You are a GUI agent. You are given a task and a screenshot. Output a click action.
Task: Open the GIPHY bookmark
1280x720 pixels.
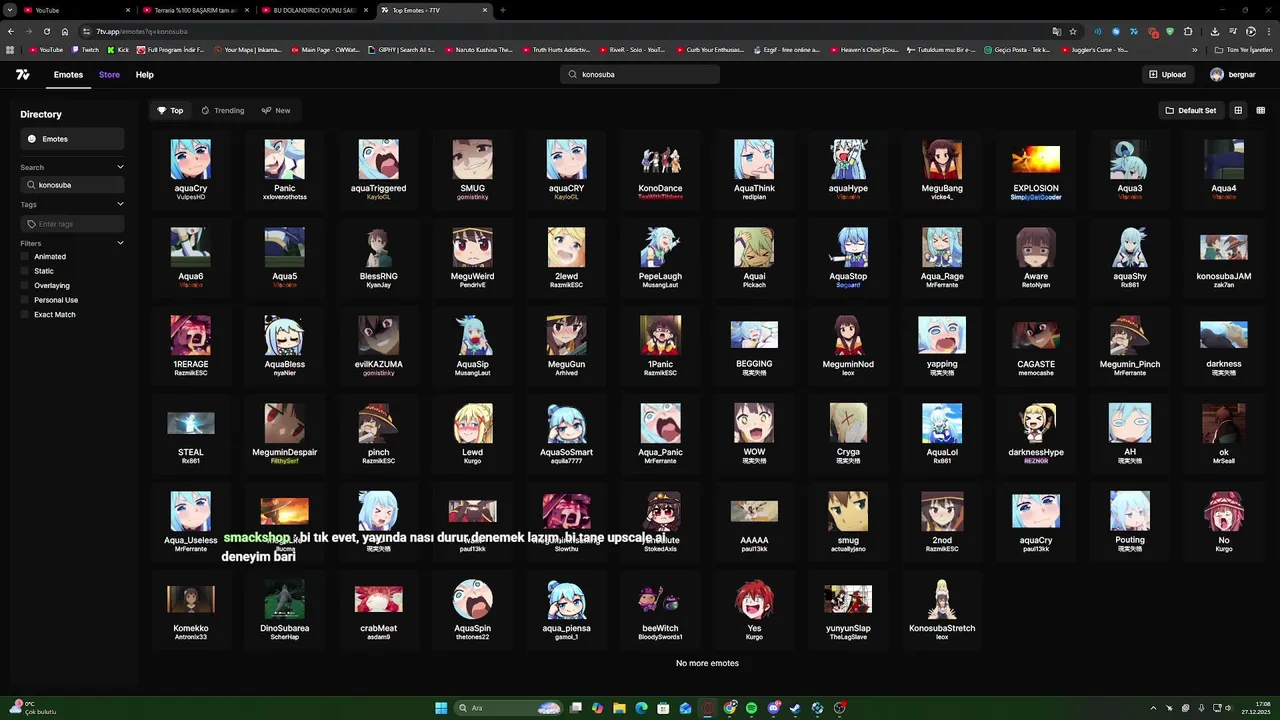[x=401, y=49]
